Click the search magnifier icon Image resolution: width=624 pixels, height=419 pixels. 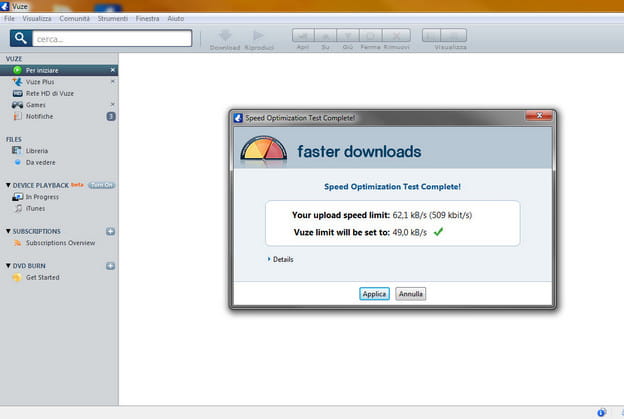click(19, 38)
